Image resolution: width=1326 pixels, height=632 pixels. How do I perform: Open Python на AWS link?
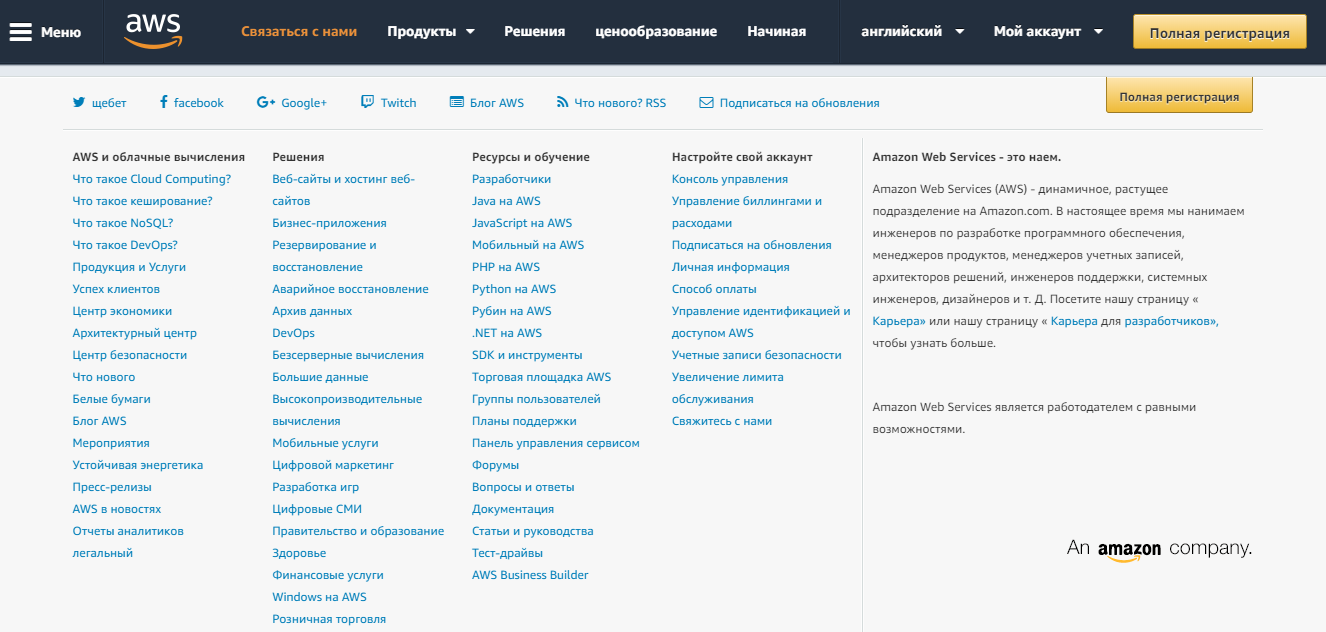tap(514, 289)
